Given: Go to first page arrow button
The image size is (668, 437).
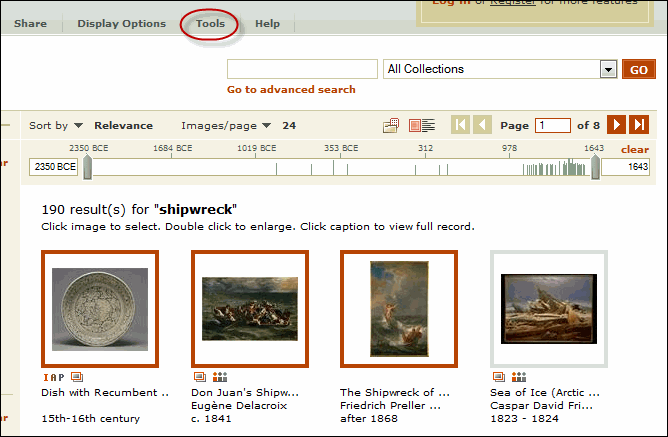Looking at the screenshot, I should pyautogui.click(x=460, y=125).
